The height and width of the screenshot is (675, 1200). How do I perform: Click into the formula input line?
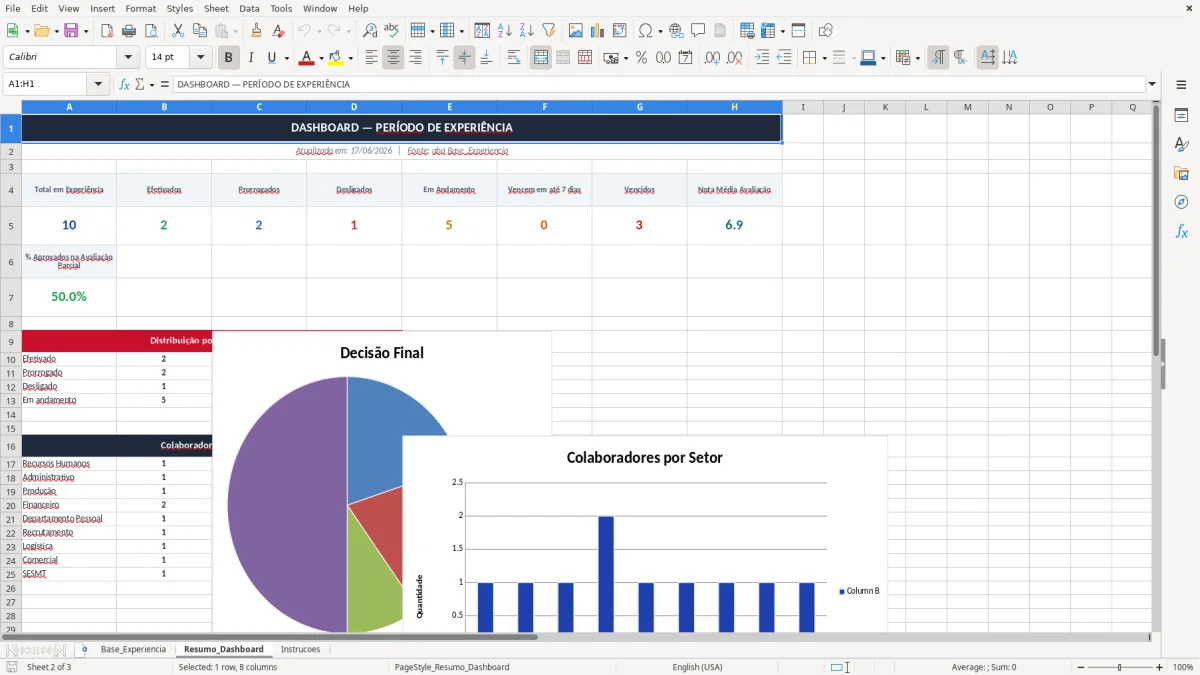tap(658, 84)
